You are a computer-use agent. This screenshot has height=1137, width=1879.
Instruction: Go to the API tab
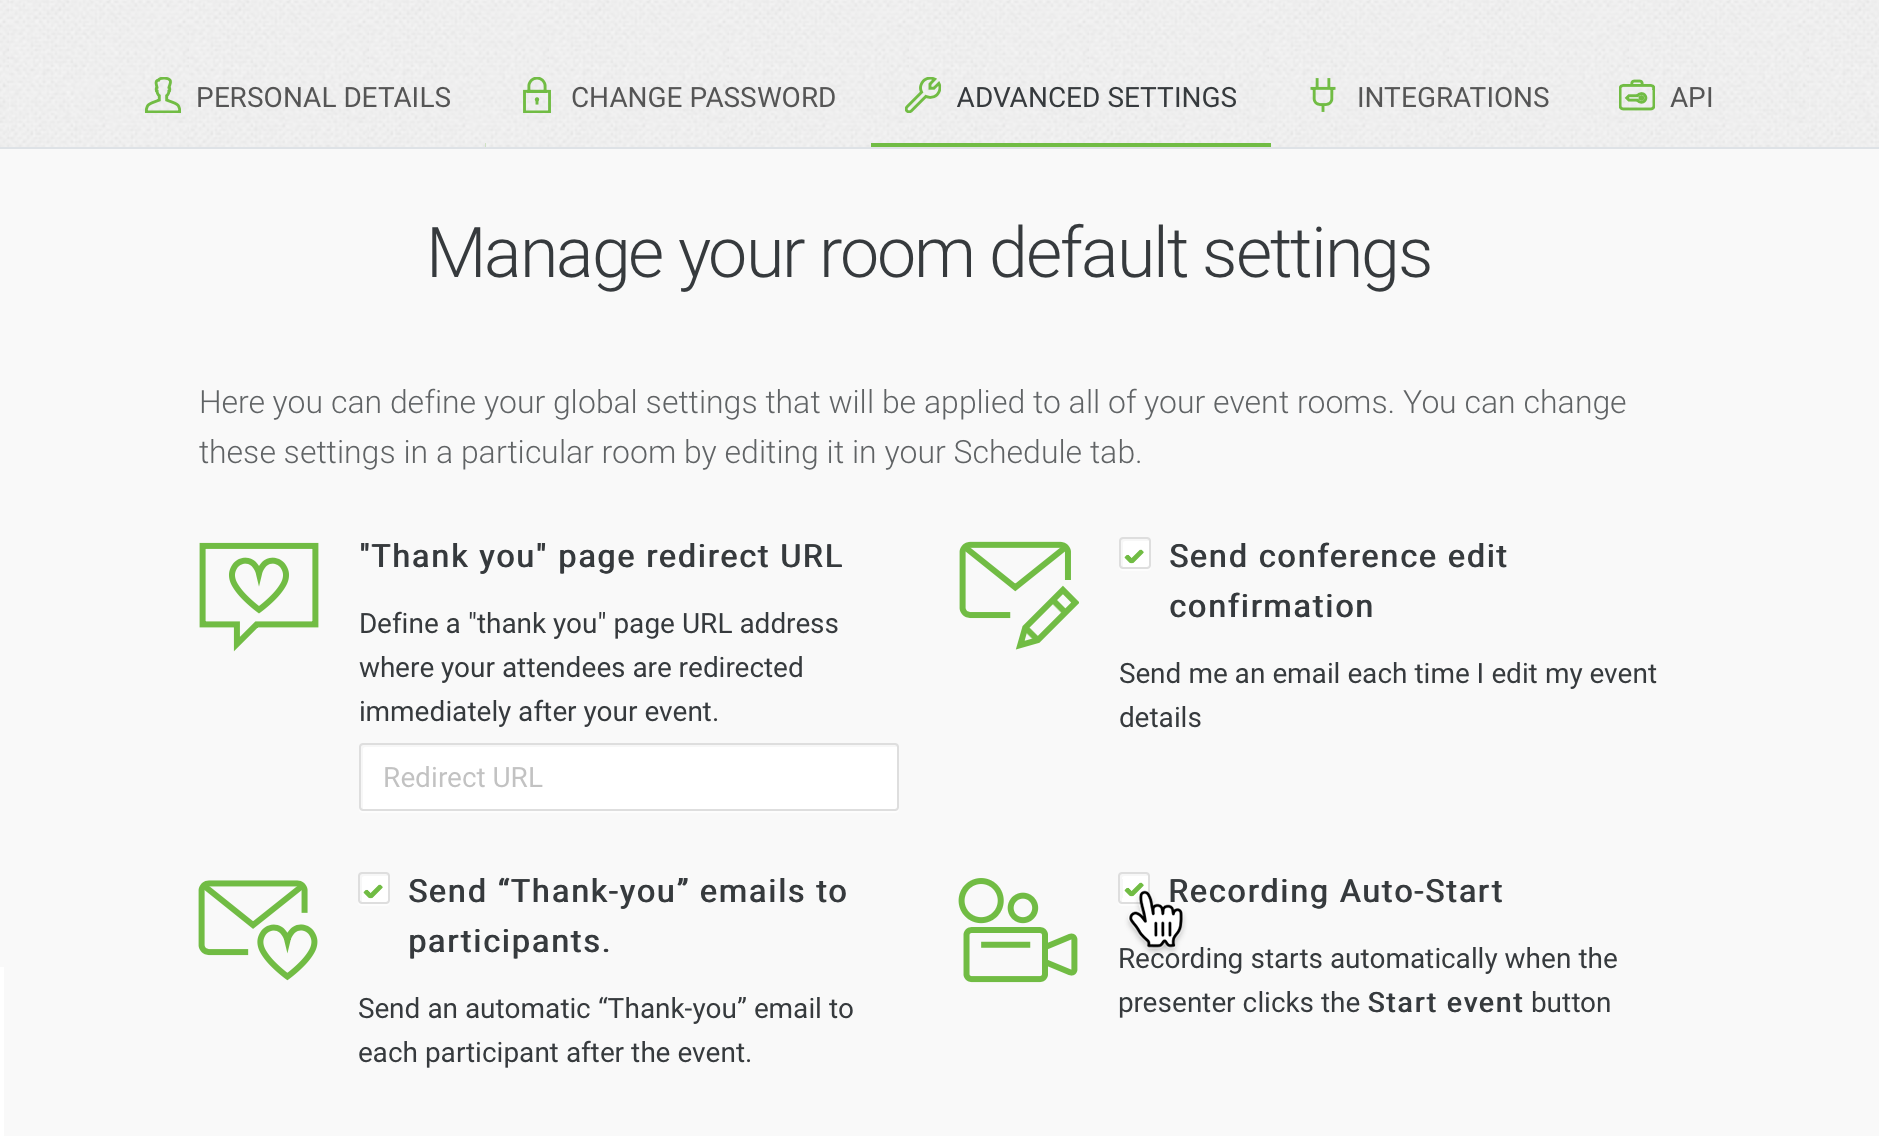point(1691,97)
